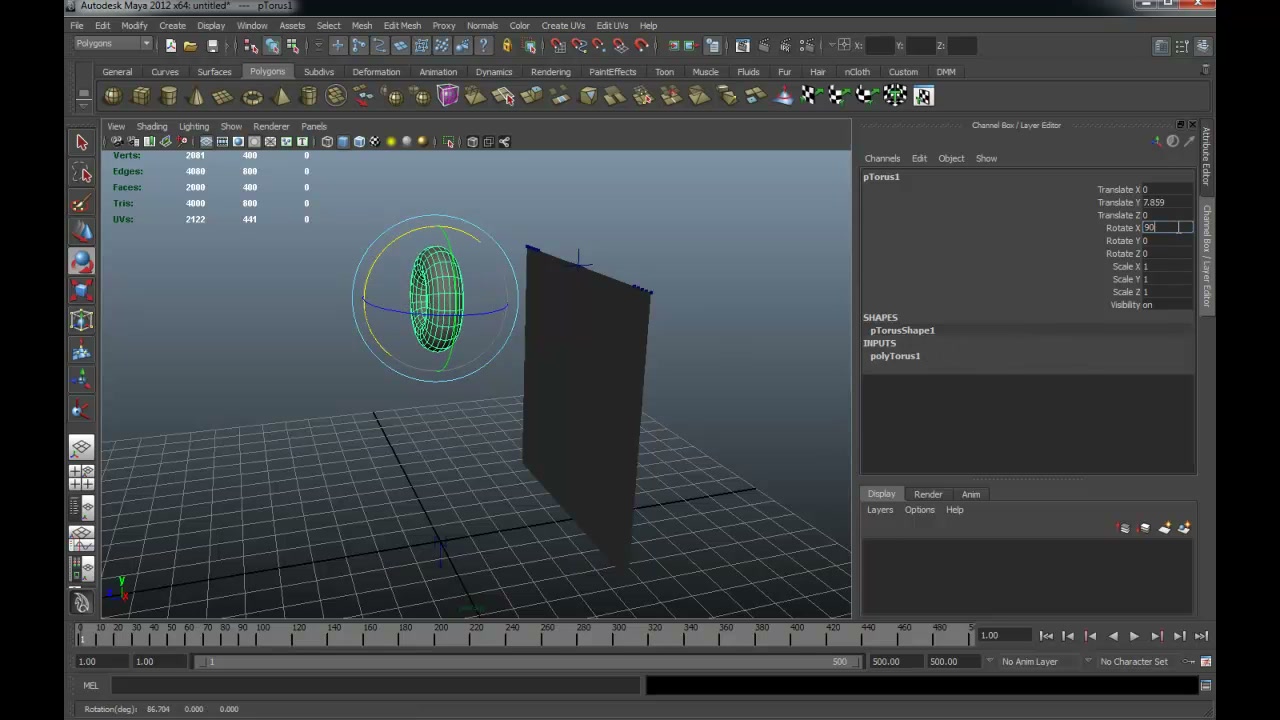The width and height of the screenshot is (1280, 720).
Task: Select the Select tool arrow in toolbox
Action: [x=82, y=142]
